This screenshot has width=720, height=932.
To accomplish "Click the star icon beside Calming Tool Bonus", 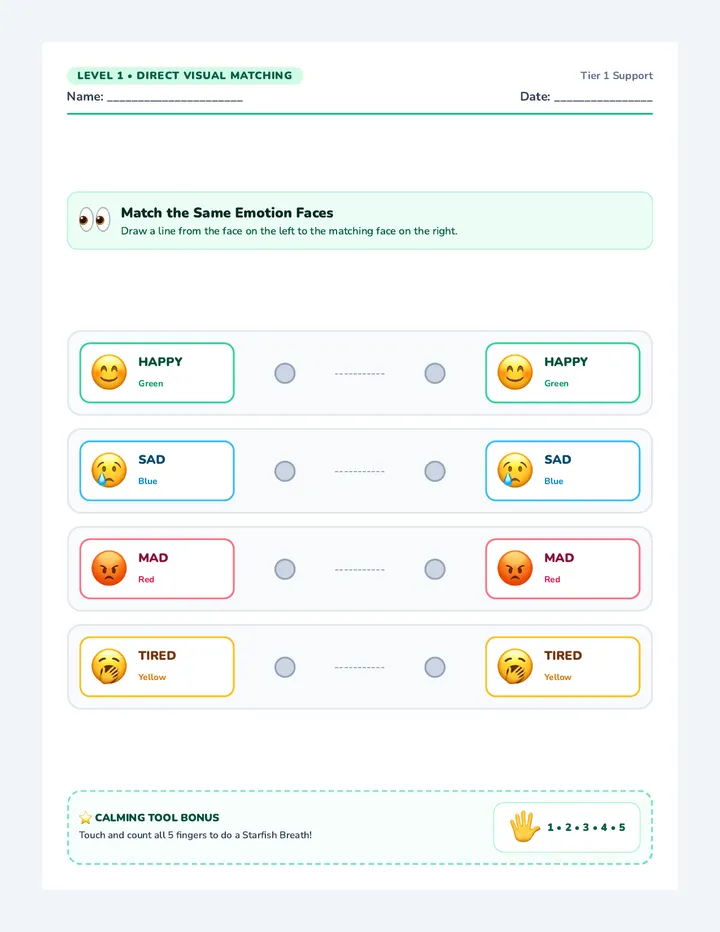I will tap(86, 818).
